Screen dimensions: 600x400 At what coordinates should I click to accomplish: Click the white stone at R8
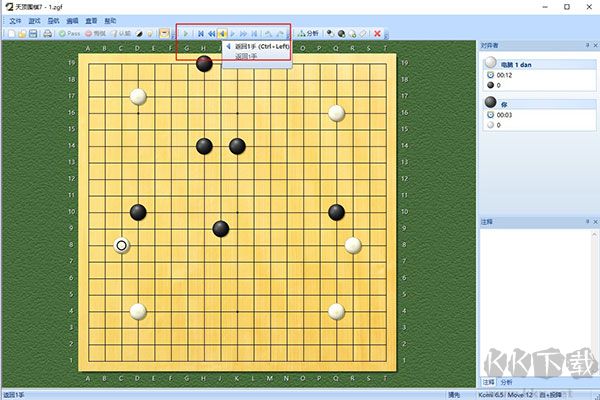pos(353,245)
